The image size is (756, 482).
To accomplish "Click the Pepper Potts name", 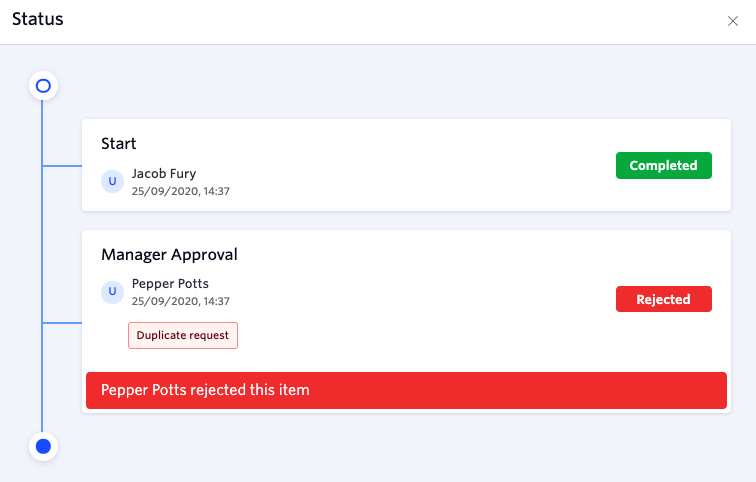I will coord(170,283).
